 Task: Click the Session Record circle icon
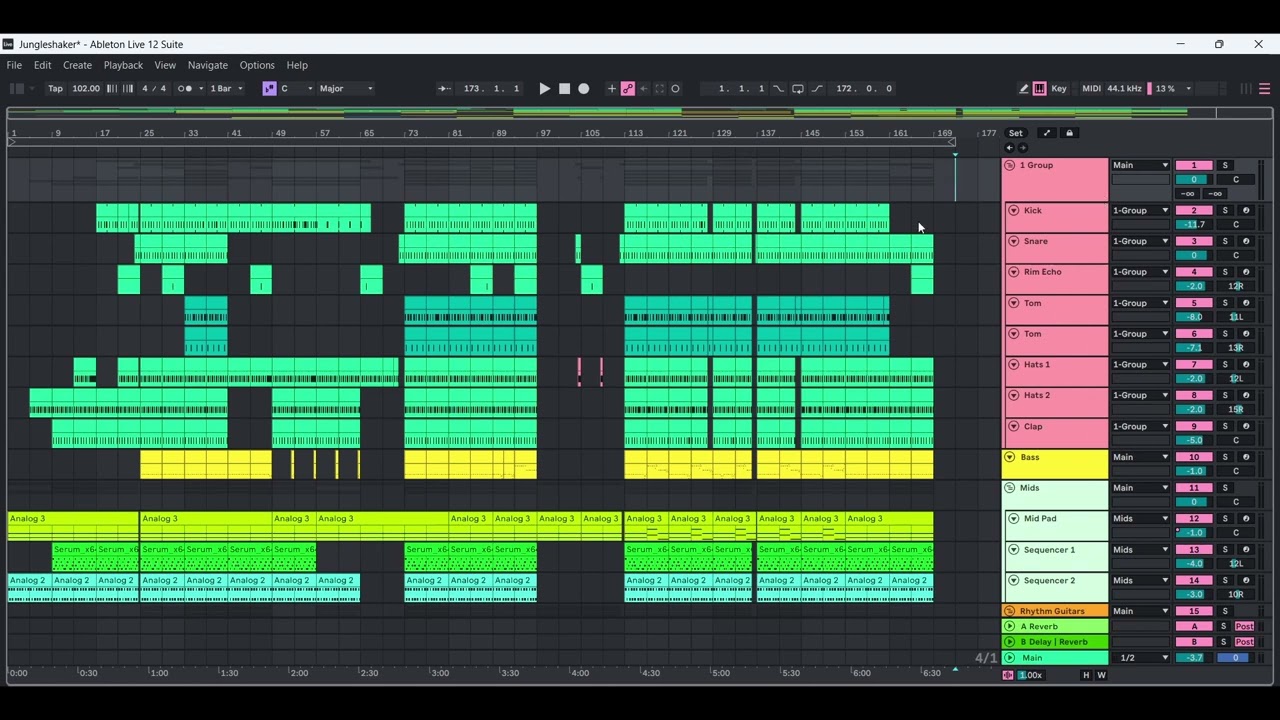[675, 88]
